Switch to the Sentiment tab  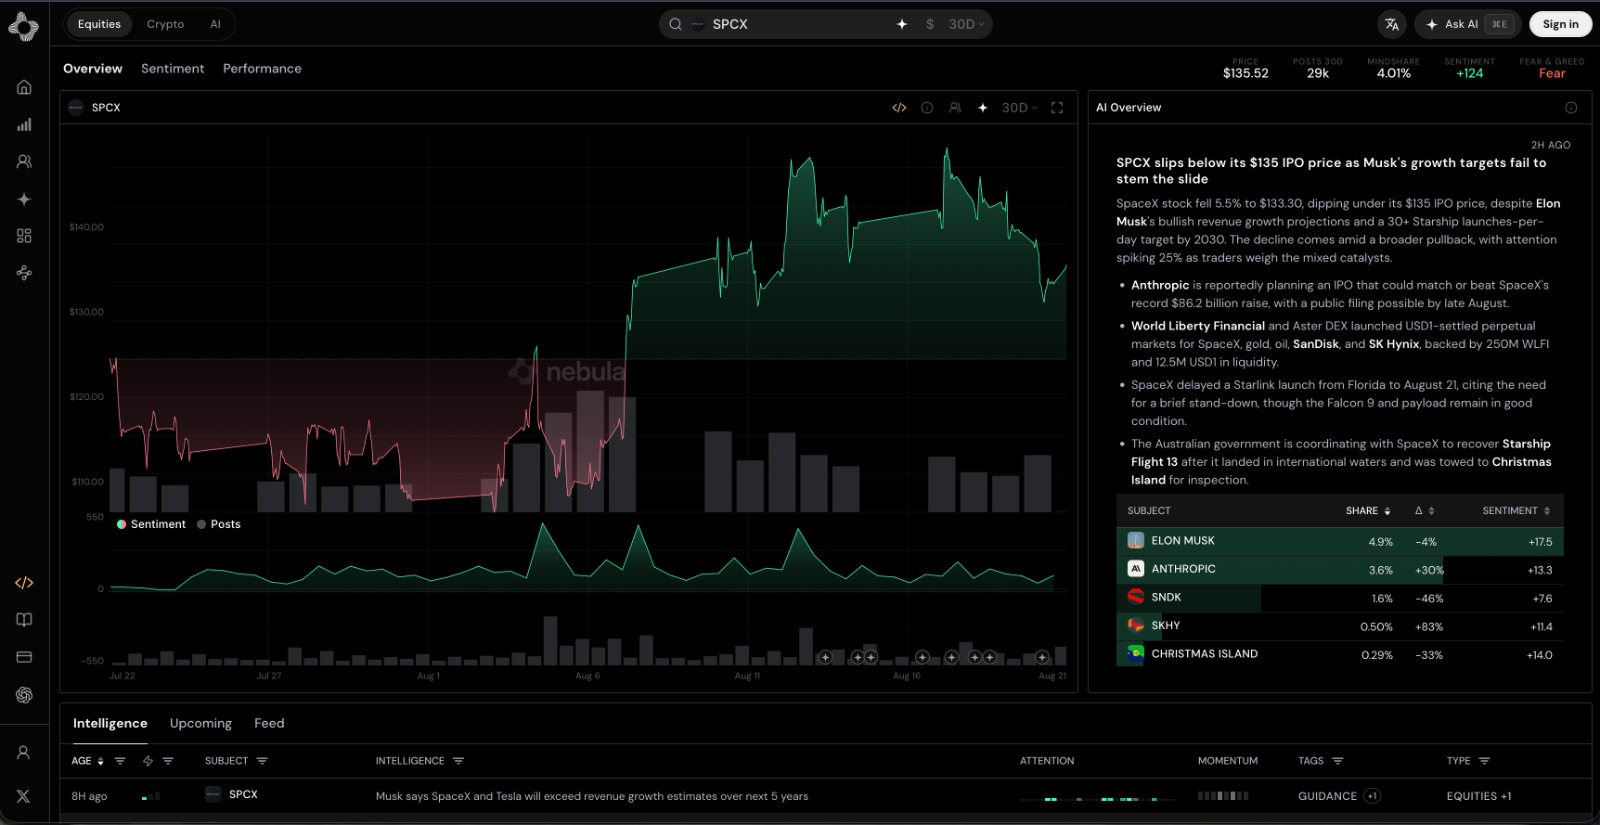172,69
